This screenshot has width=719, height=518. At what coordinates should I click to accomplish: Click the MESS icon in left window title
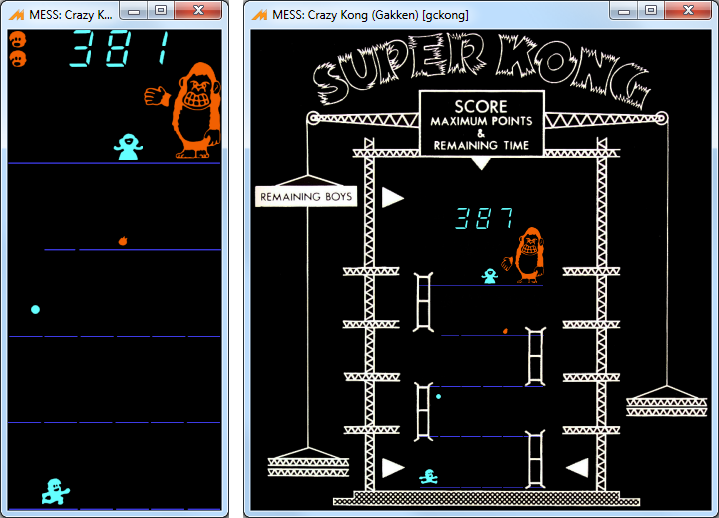coord(16,15)
